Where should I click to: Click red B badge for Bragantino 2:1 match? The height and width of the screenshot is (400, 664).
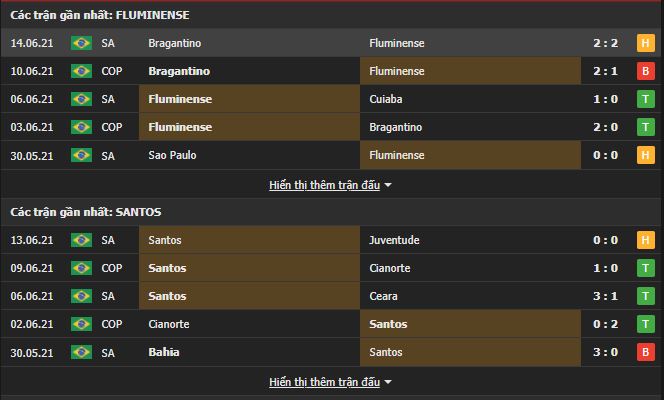[x=647, y=71]
